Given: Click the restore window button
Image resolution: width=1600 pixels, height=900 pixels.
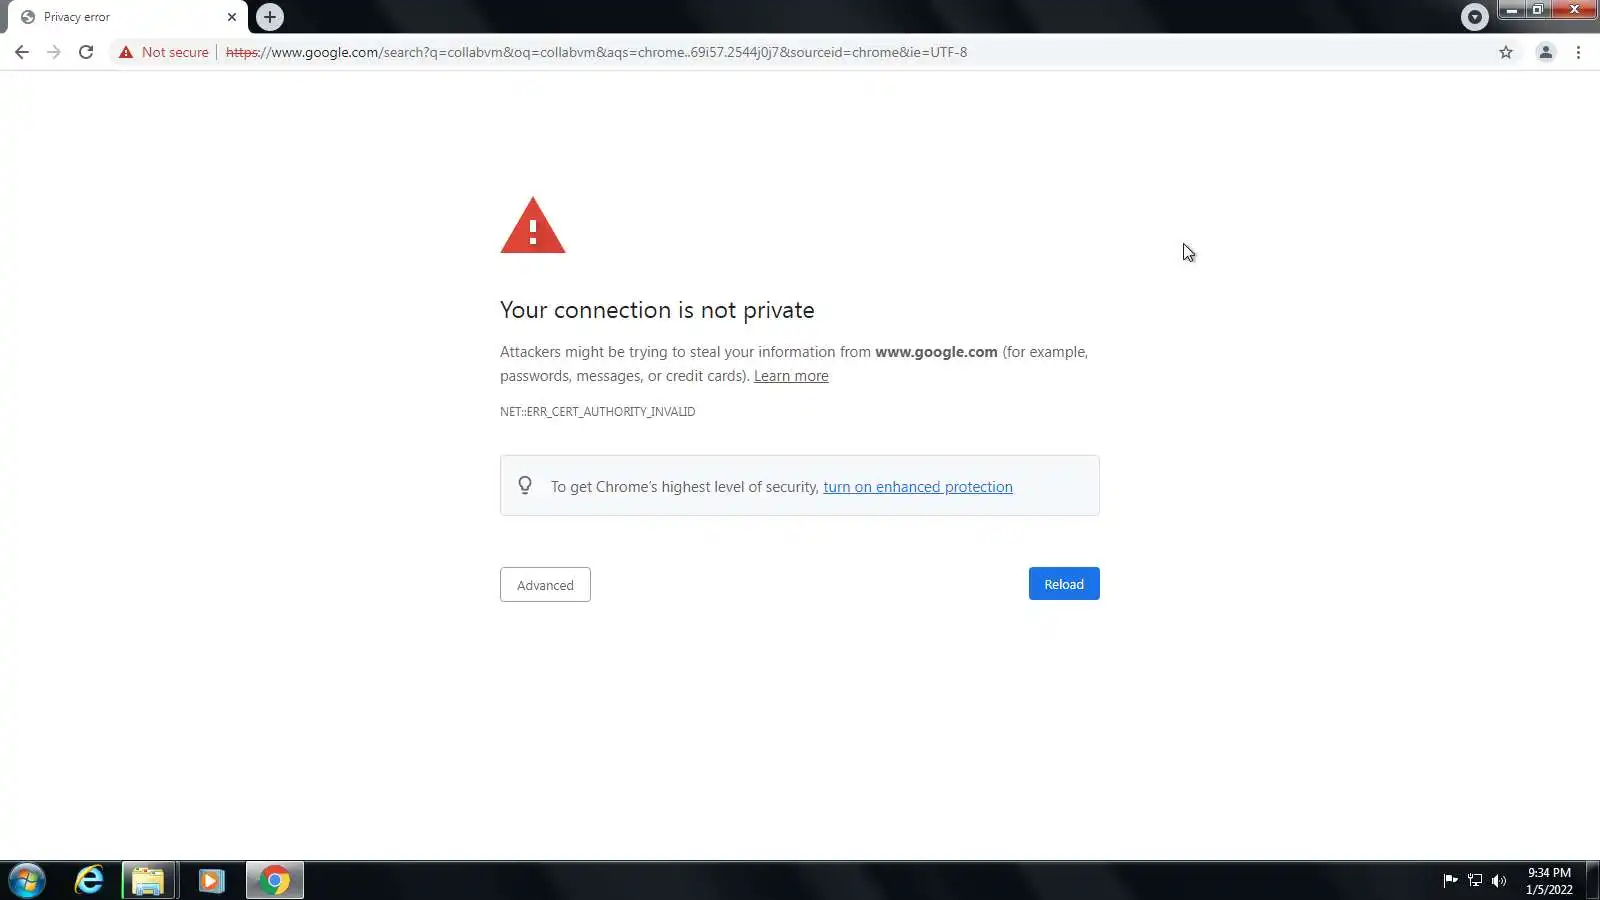Looking at the screenshot, I should (x=1537, y=10).
